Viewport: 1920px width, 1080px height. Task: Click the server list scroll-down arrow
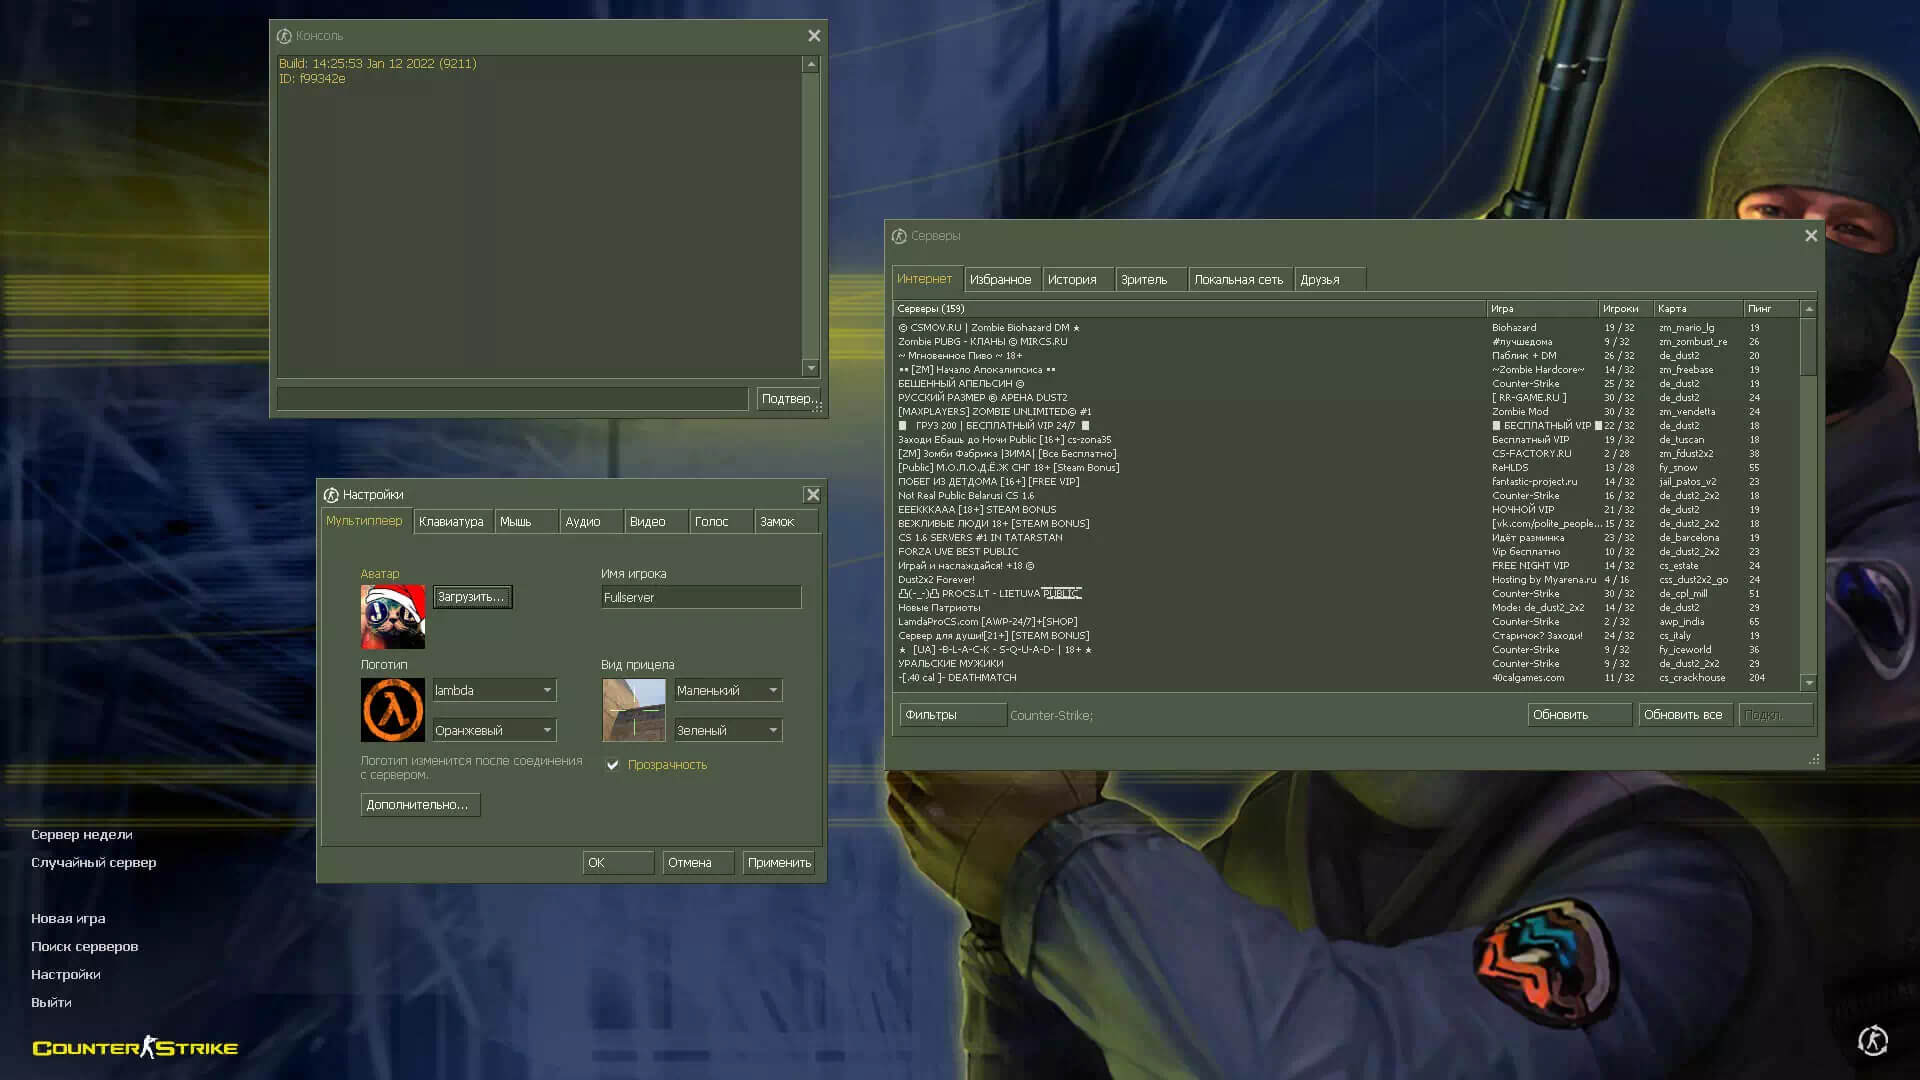(x=1808, y=683)
